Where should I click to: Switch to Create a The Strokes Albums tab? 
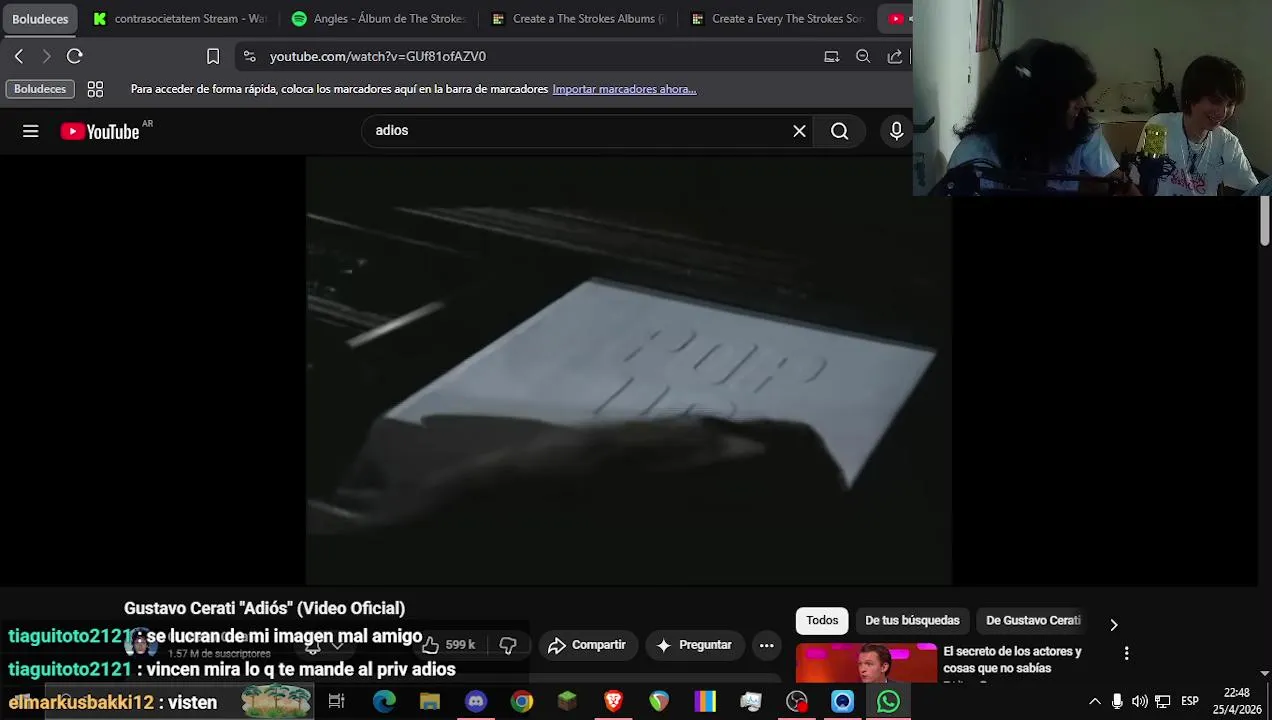pyautogui.click(x=578, y=18)
